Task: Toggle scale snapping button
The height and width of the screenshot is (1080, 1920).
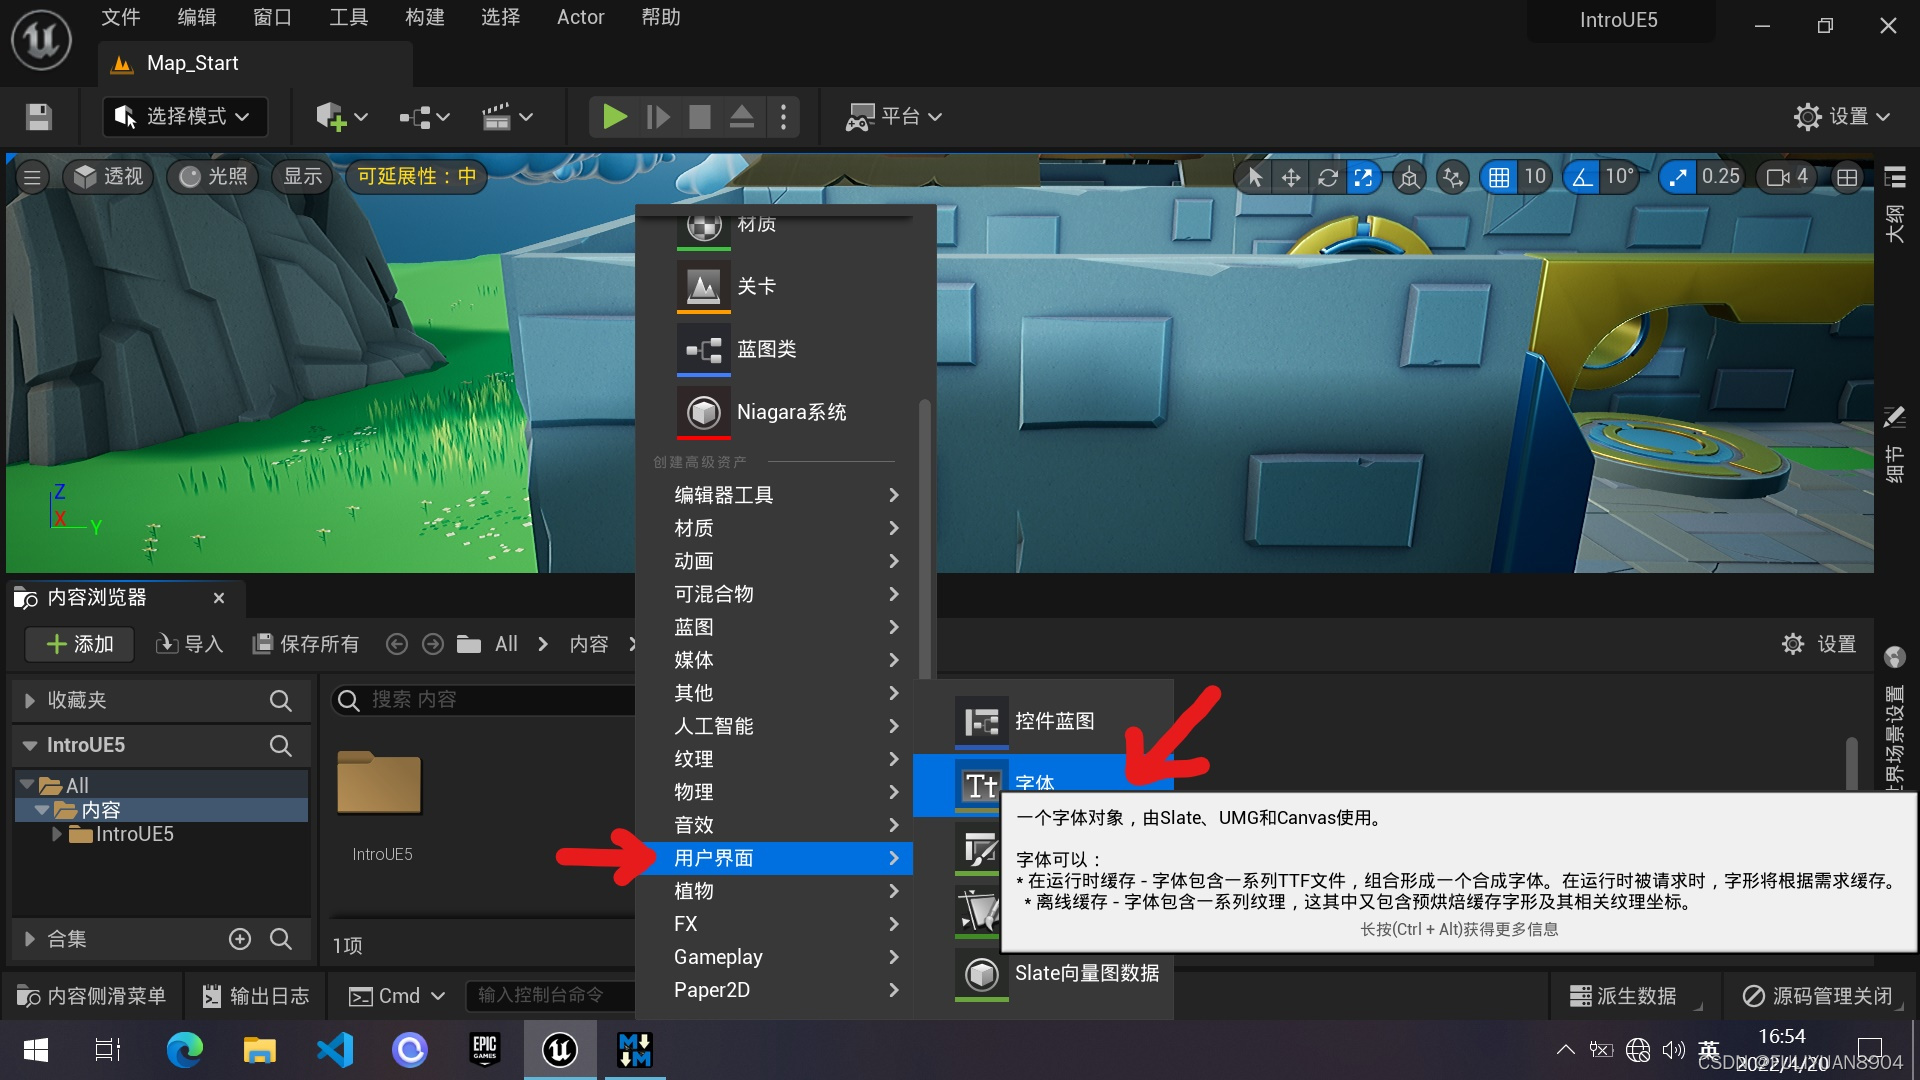Action: (x=1677, y=178)
